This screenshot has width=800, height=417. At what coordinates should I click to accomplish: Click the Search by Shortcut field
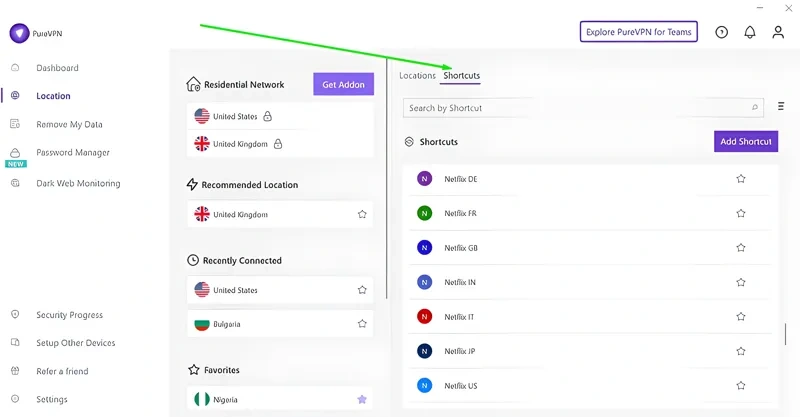click(583, 108)
